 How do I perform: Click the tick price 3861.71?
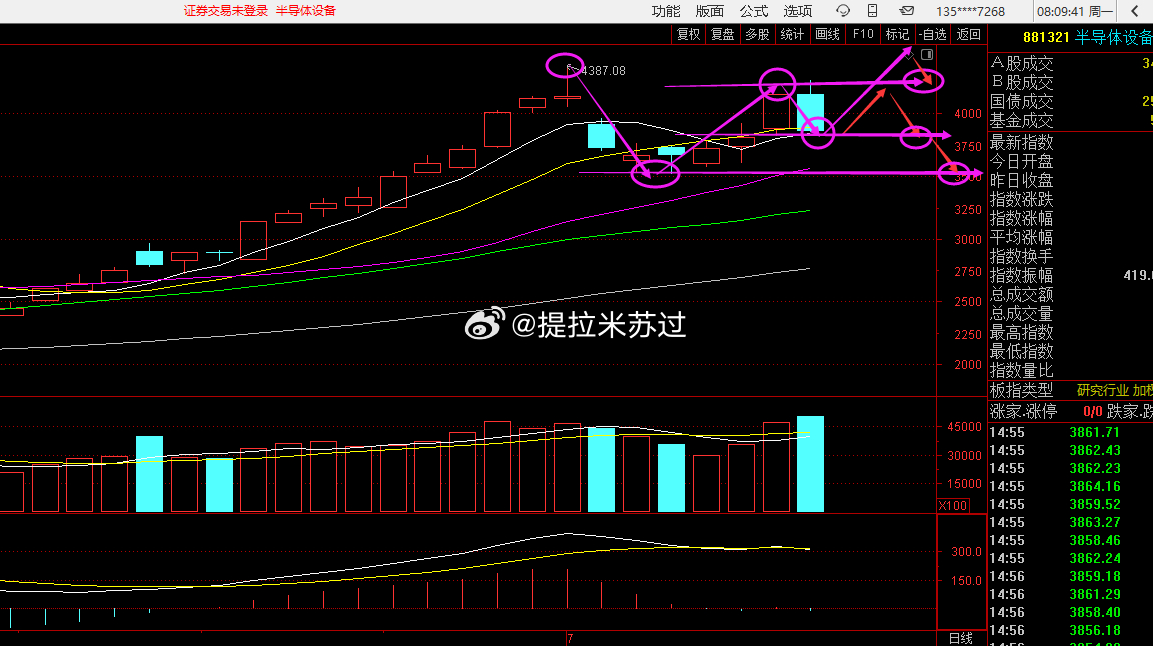(x=1094, y=432)
